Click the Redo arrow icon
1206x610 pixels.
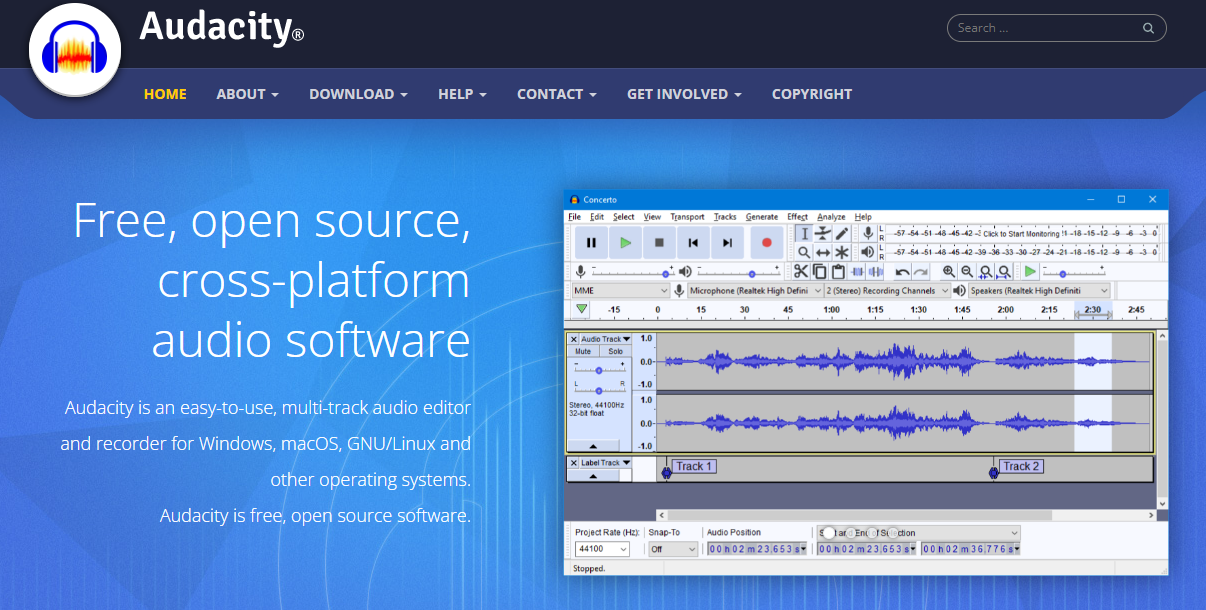[x=921, y=271]
